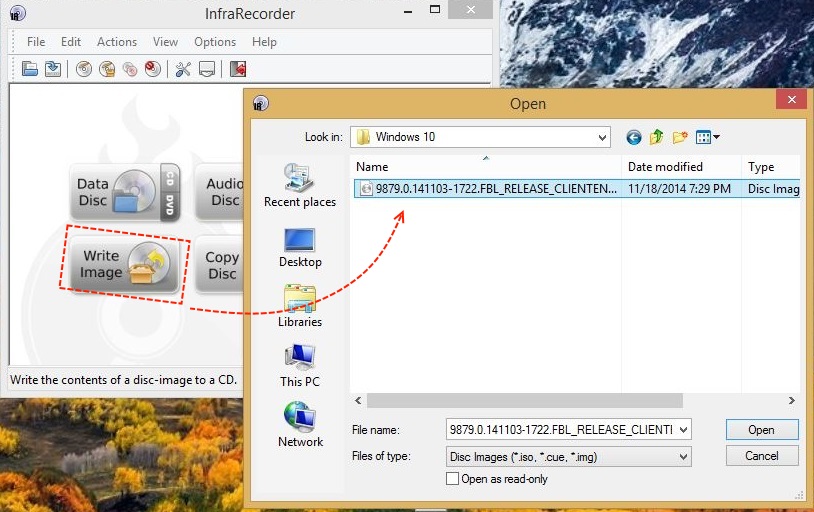Viewport: 814px width, 512px height.
Task: Click the 11/18/2014 7:29 PM date cell
Action: click(x=679, y=188)
